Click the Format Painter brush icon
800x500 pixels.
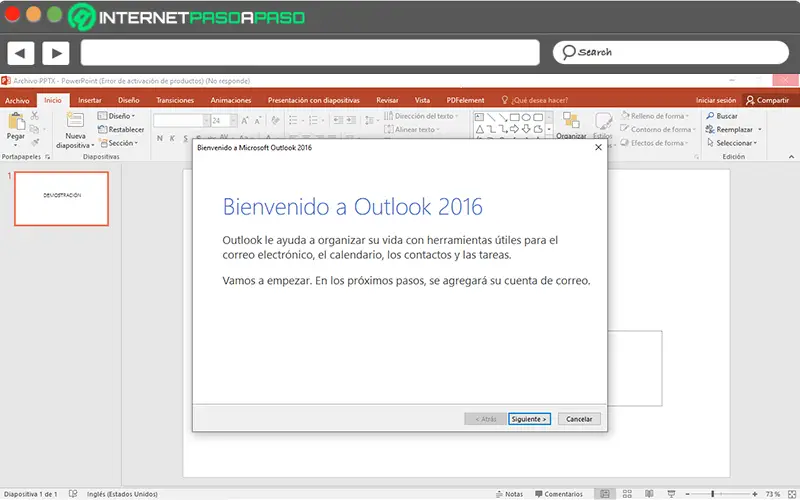[x=35, y=142]
